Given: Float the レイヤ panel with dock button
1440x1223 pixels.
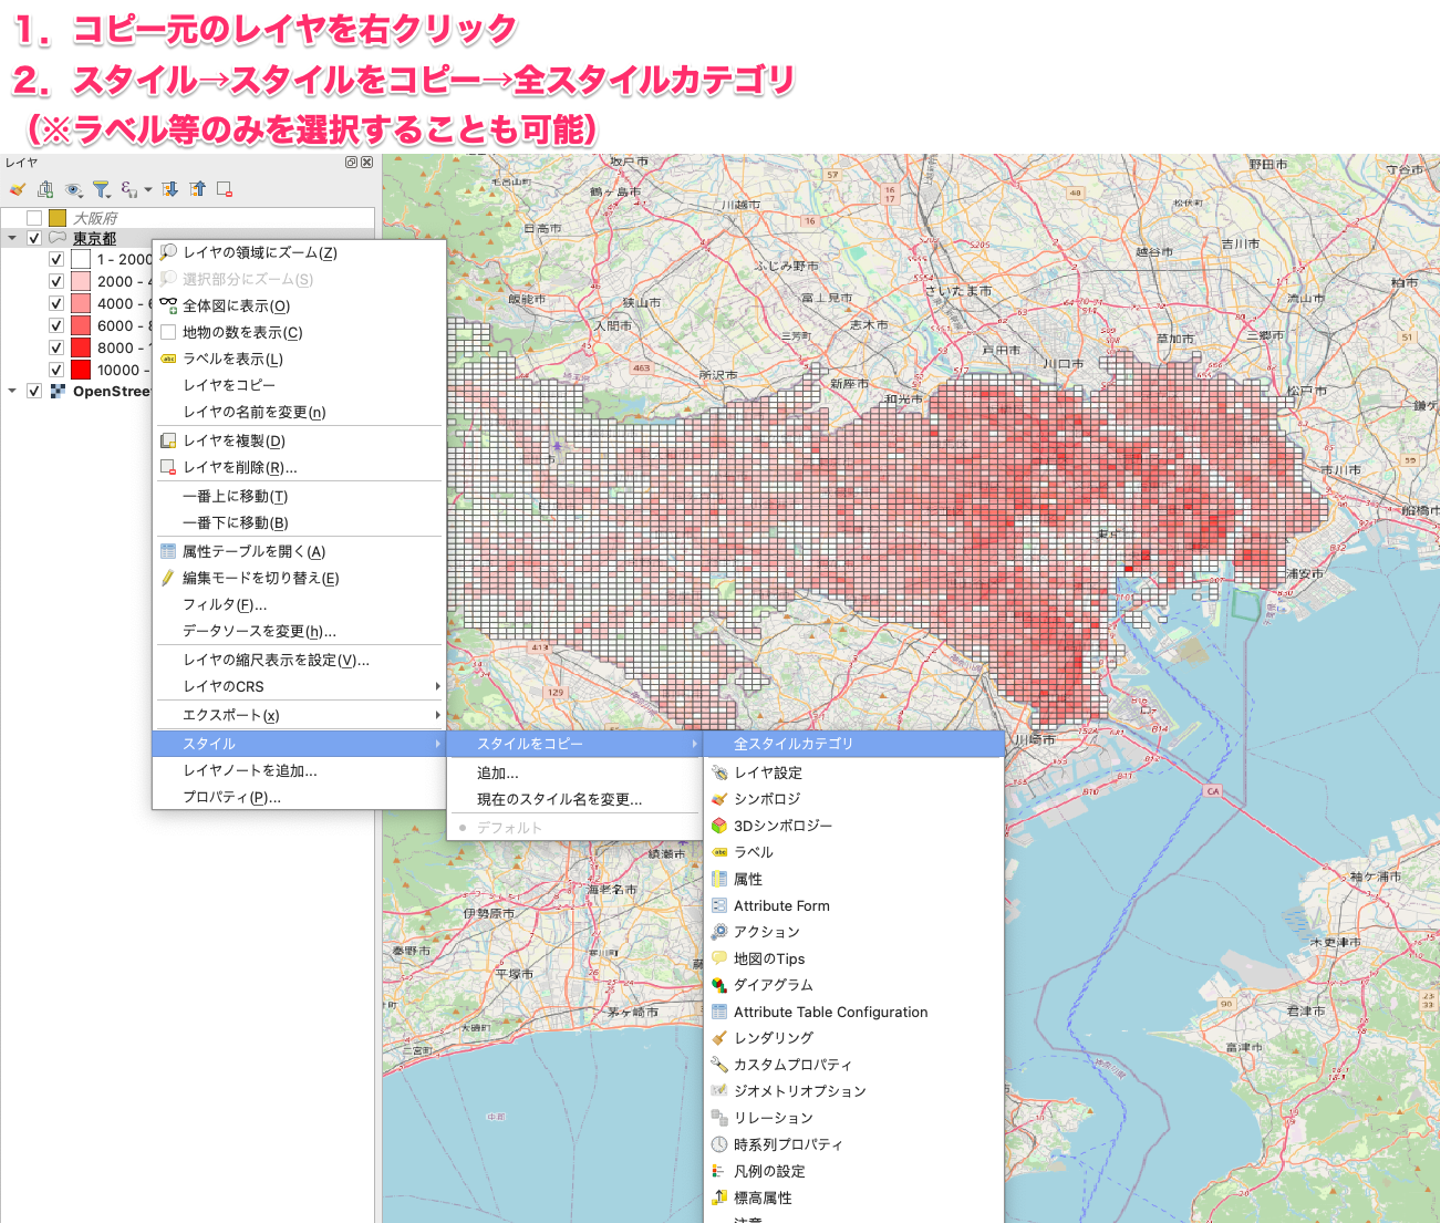Looking at the screenshot, I should pos(351,162).
